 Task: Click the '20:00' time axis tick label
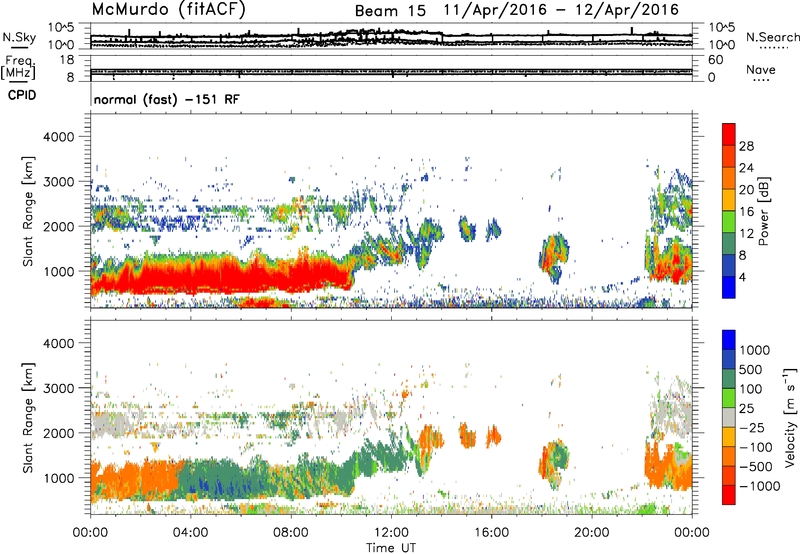coord(592,533)
